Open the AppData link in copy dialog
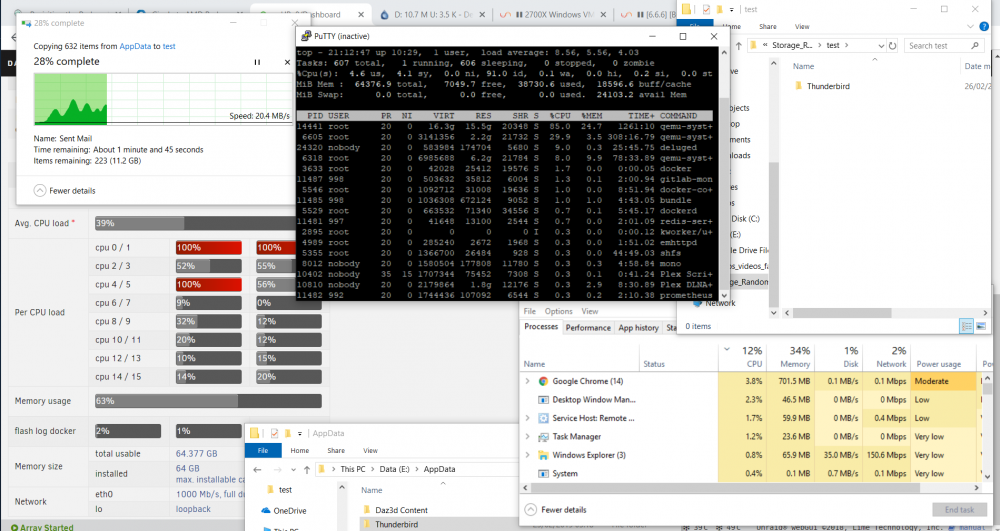This screenshot has height=531, width=1000. (135, 46)
